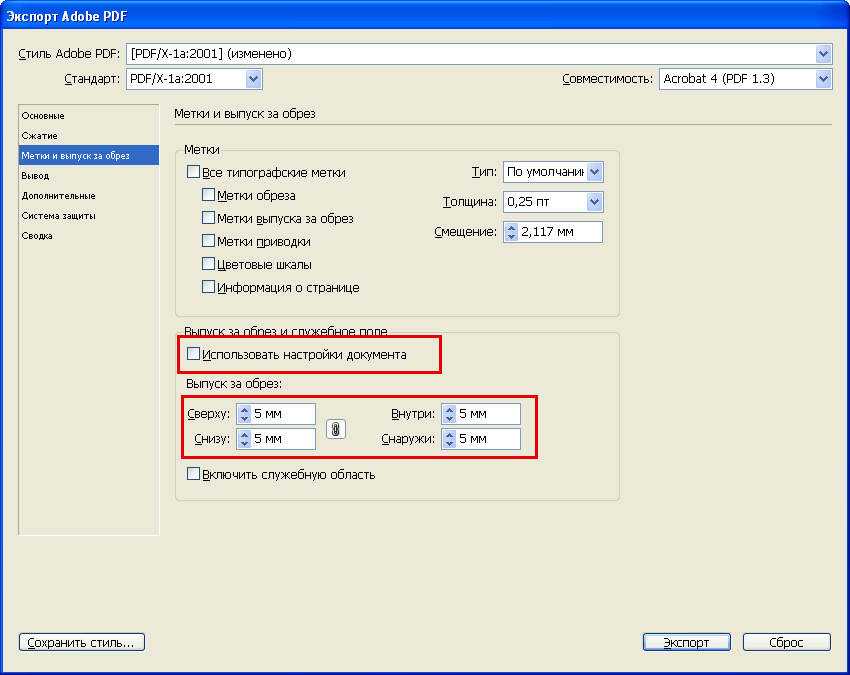Check 'Использовать настройки документа' checkbox
The height and width of the screenshot is (675, 850).
(x=193, y=354)
